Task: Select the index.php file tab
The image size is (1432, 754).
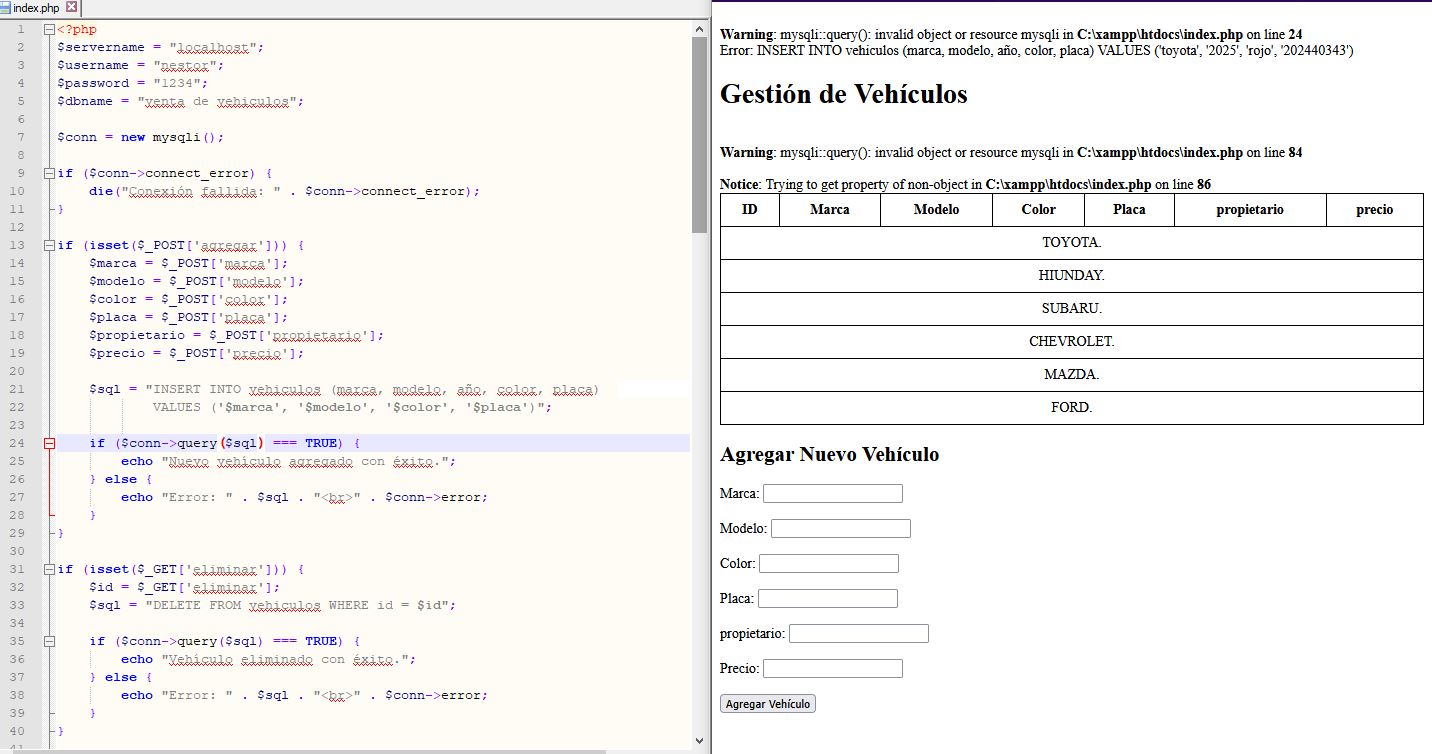Action: (x=36, y=8)
